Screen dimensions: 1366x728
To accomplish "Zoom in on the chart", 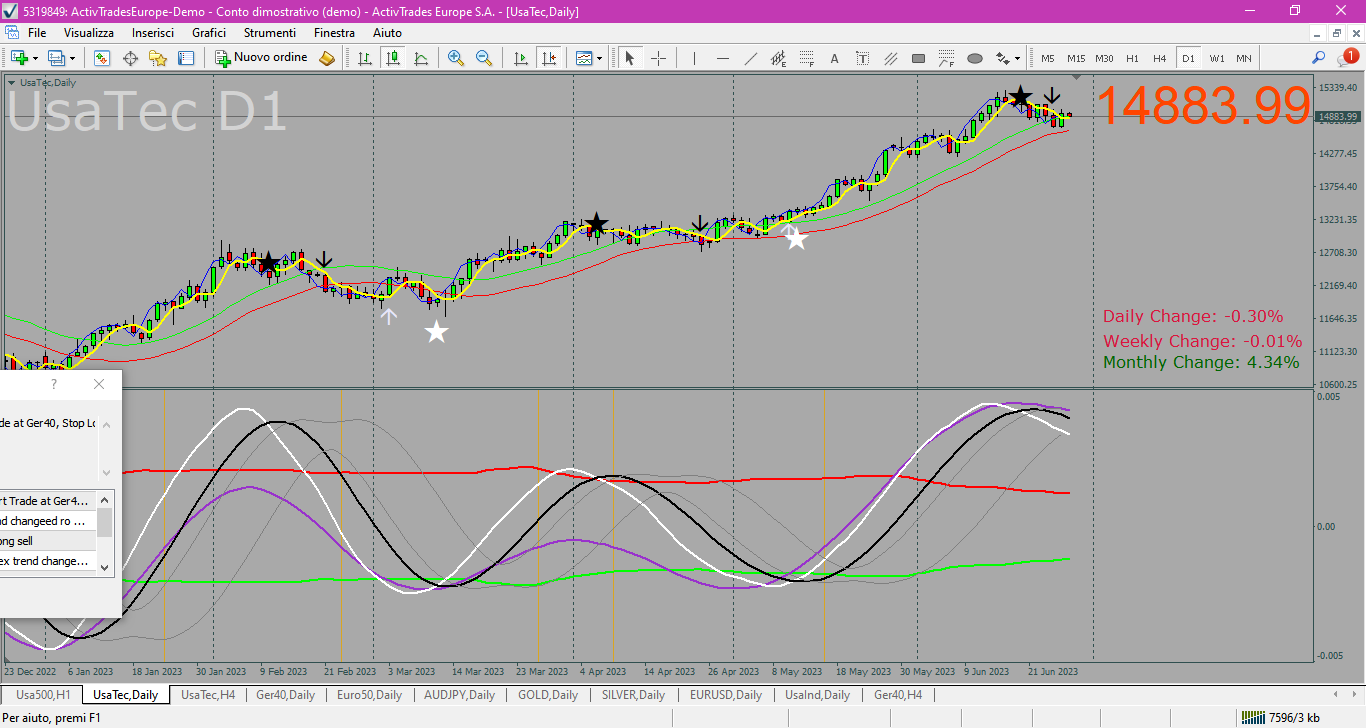I will click(456, 58).
